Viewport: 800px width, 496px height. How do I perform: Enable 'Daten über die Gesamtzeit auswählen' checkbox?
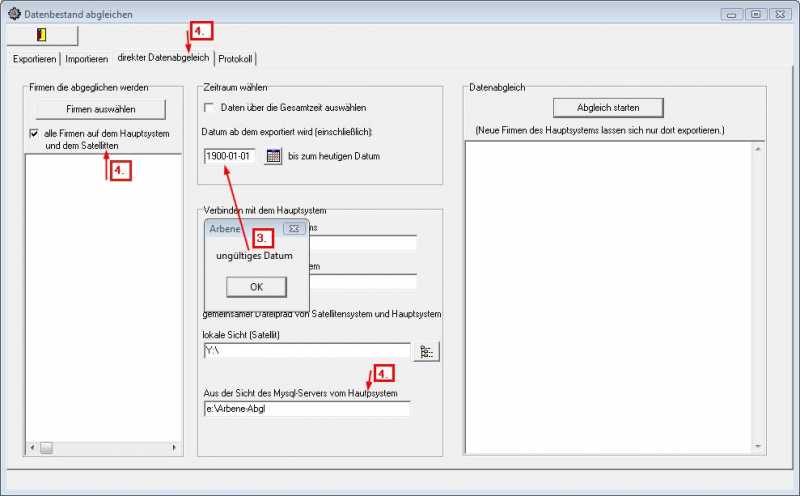coord(210,107)
